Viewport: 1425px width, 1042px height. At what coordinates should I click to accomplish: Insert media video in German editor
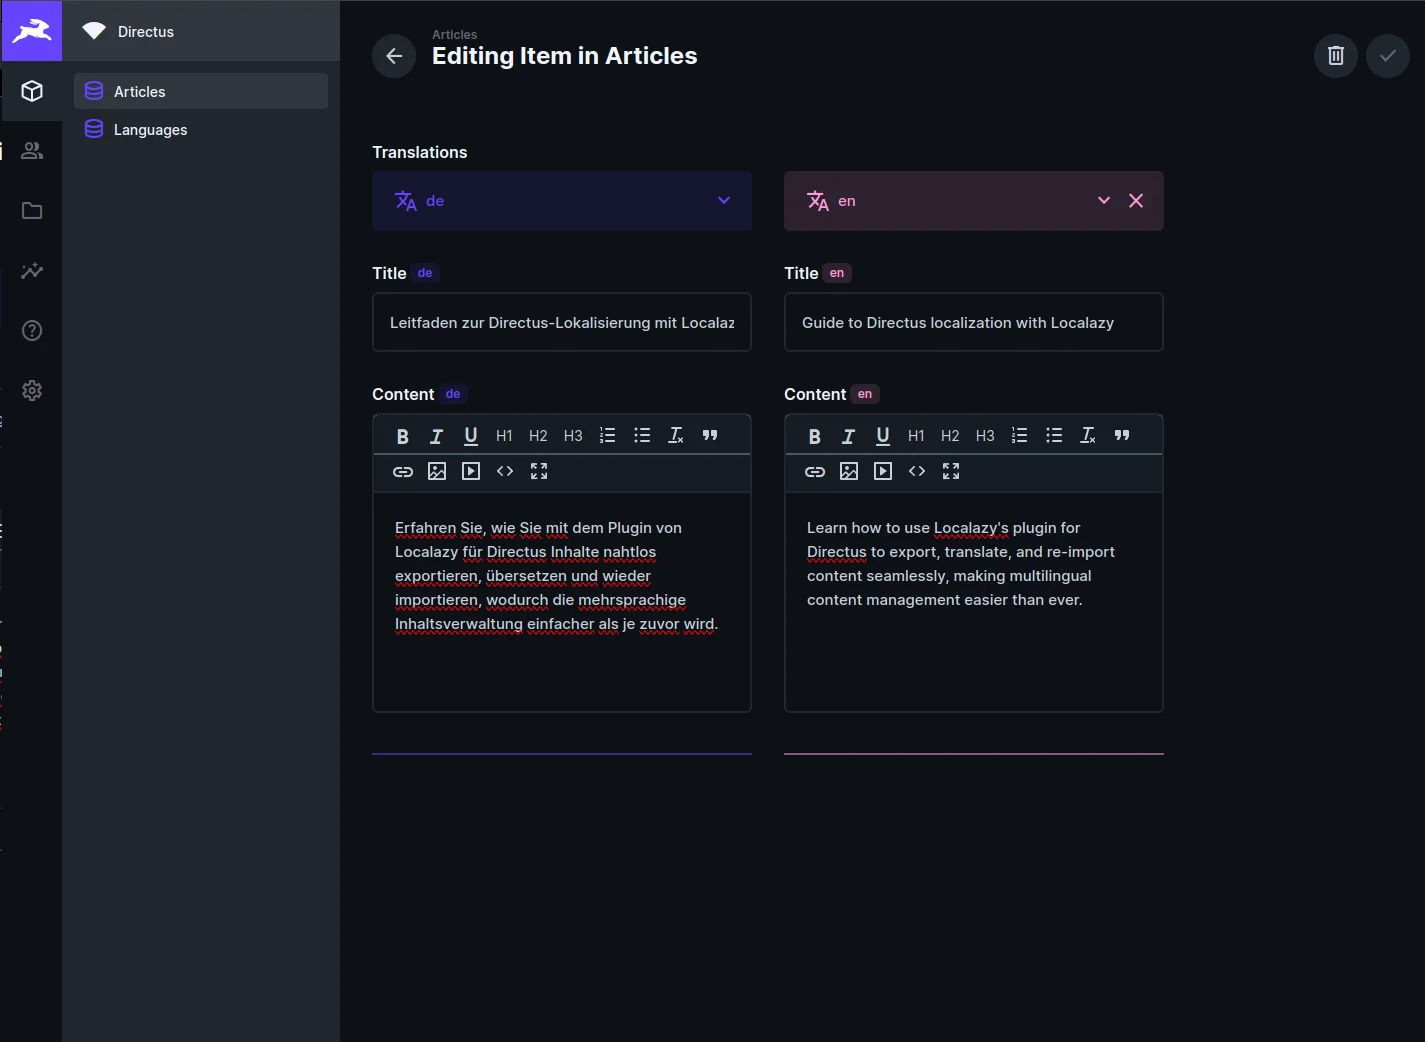click(471, 471)
